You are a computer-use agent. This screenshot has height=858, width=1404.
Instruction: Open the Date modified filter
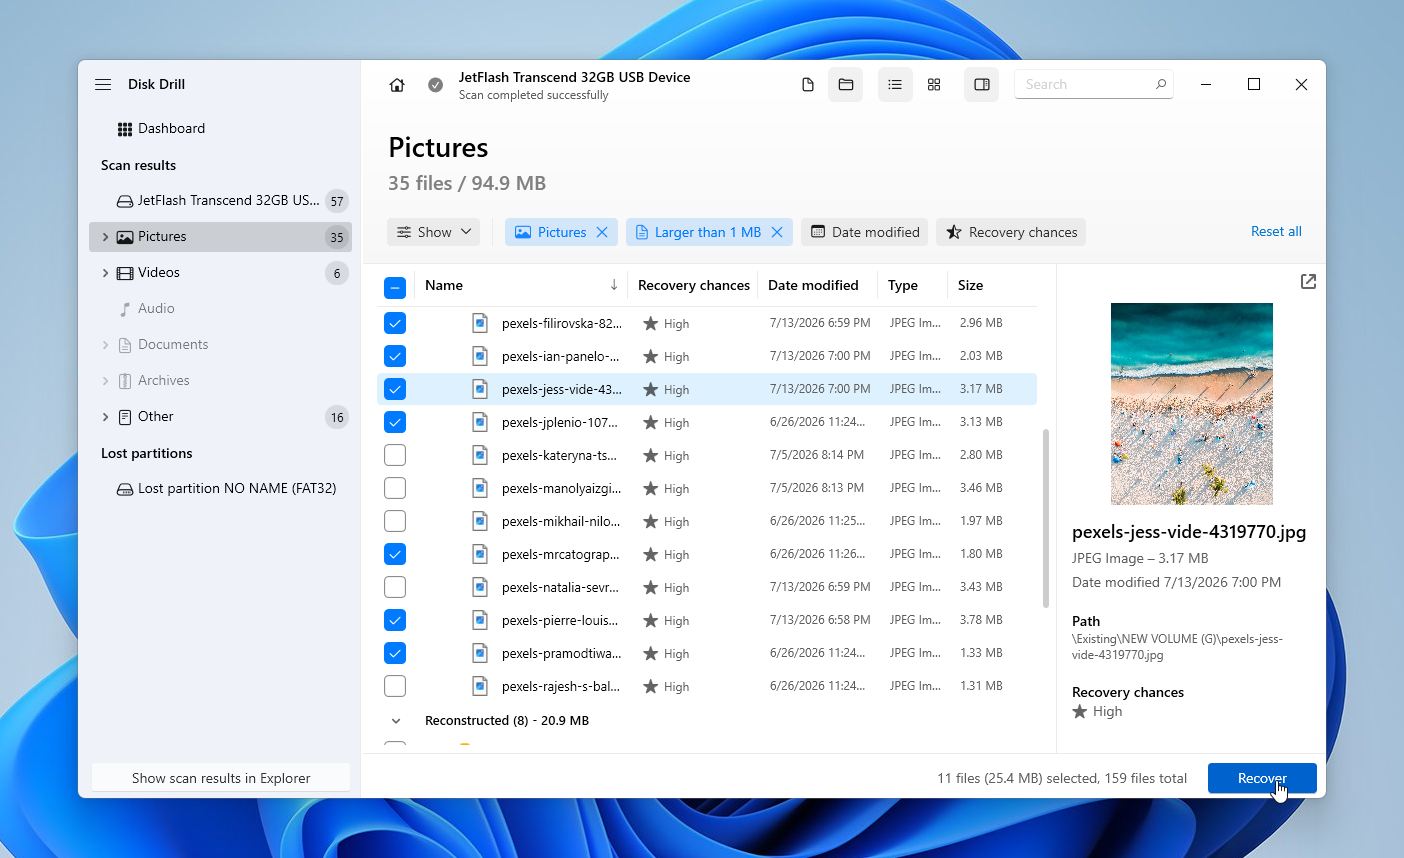coord(865,232)
